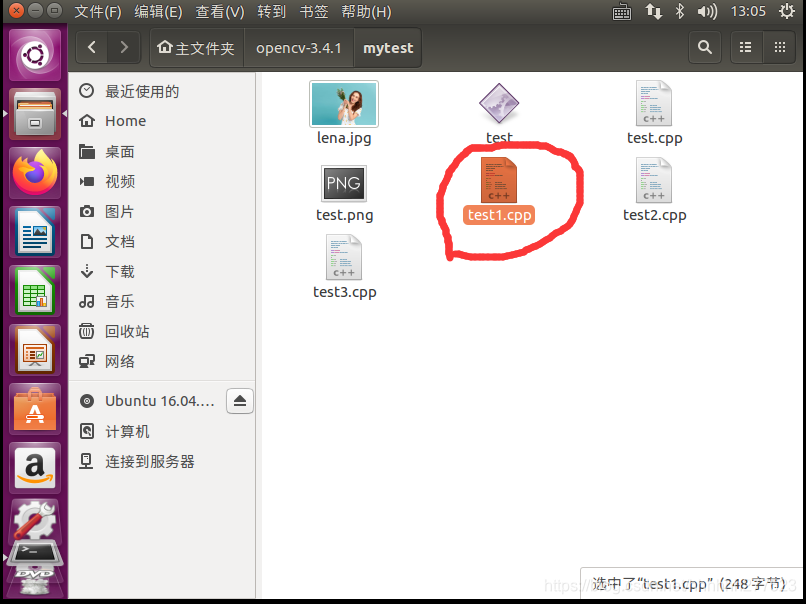Click the Amazon icon in the launcher
The height and width of the screenshot is (604, 806).
tap(34, 470)
